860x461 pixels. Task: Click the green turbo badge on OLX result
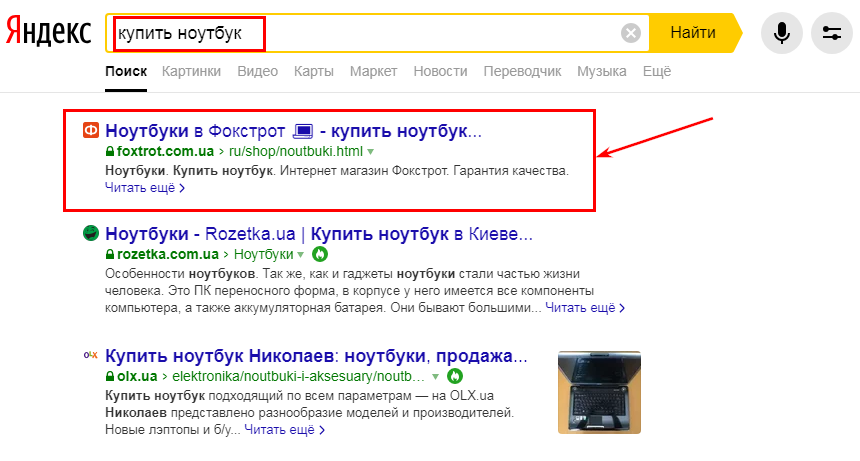point(455,376)
